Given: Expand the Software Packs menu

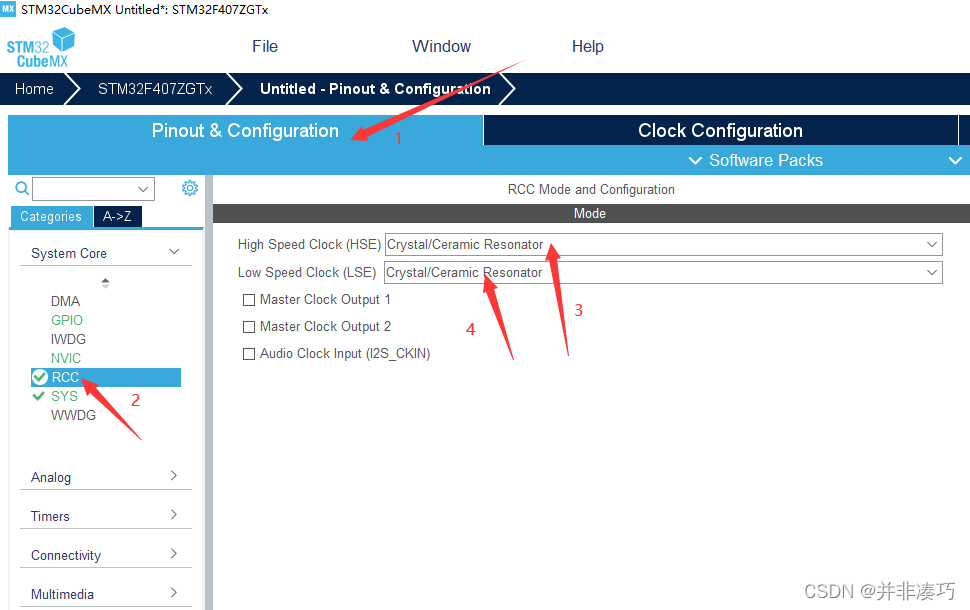Looking at the screenshot, I should pyautogui.click(x=756, y=160).
